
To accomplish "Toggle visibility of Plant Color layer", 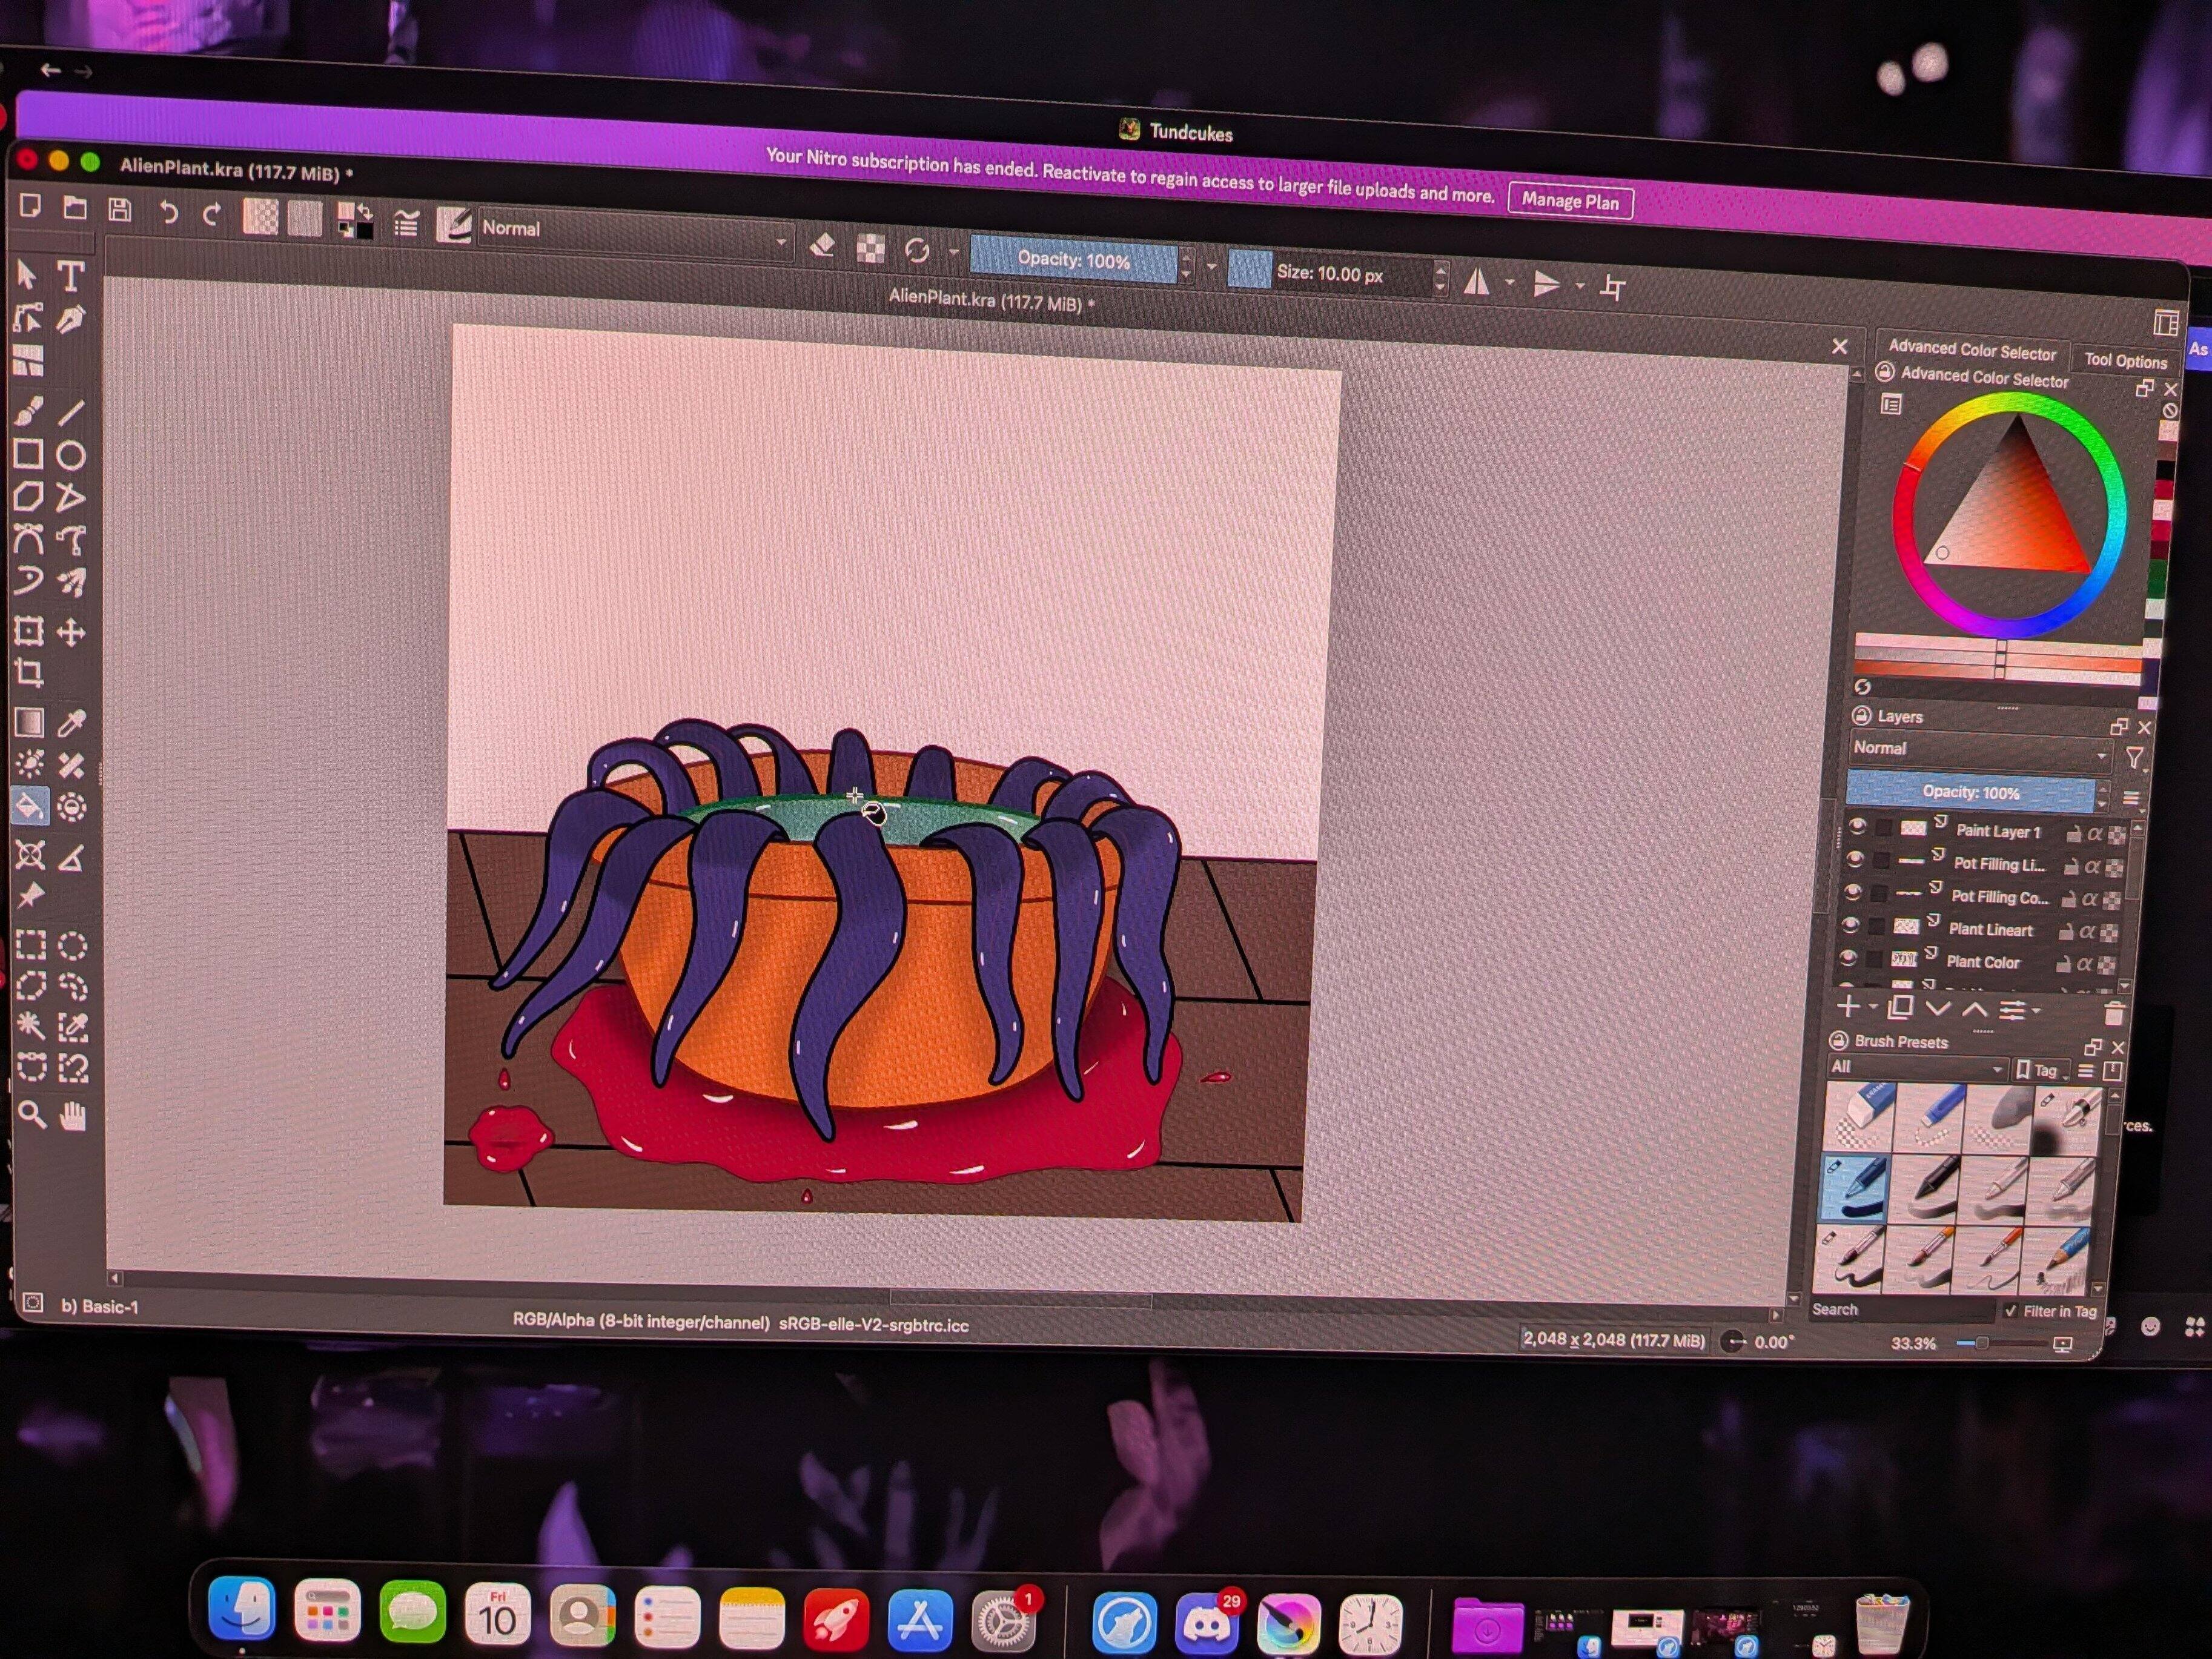I will click(x=1848, y=958).
